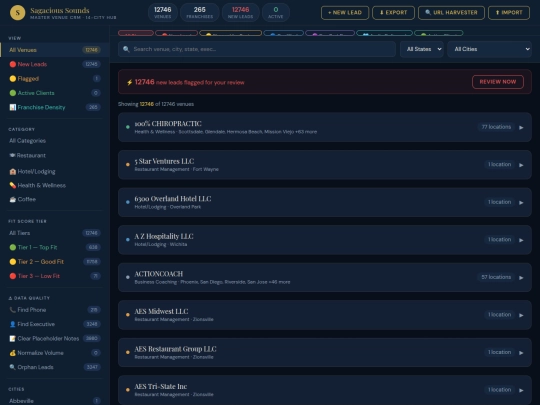Click the Normalize Volume money bag icon
Viewport: 540px width, 405px height.
[x=13, y=353]
